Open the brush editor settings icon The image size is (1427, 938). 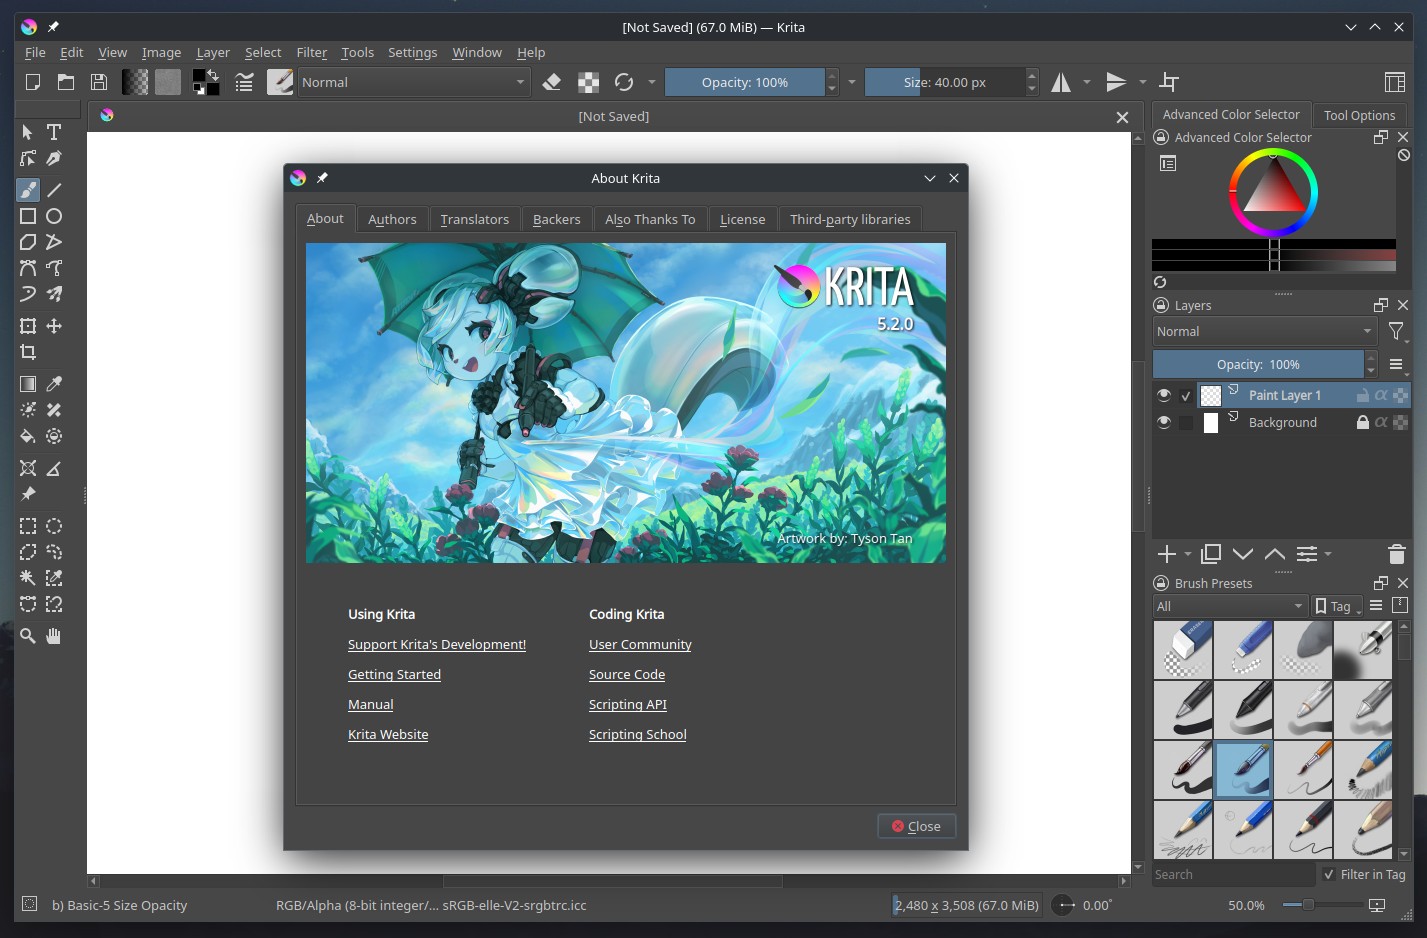click(x=244, y=82)
